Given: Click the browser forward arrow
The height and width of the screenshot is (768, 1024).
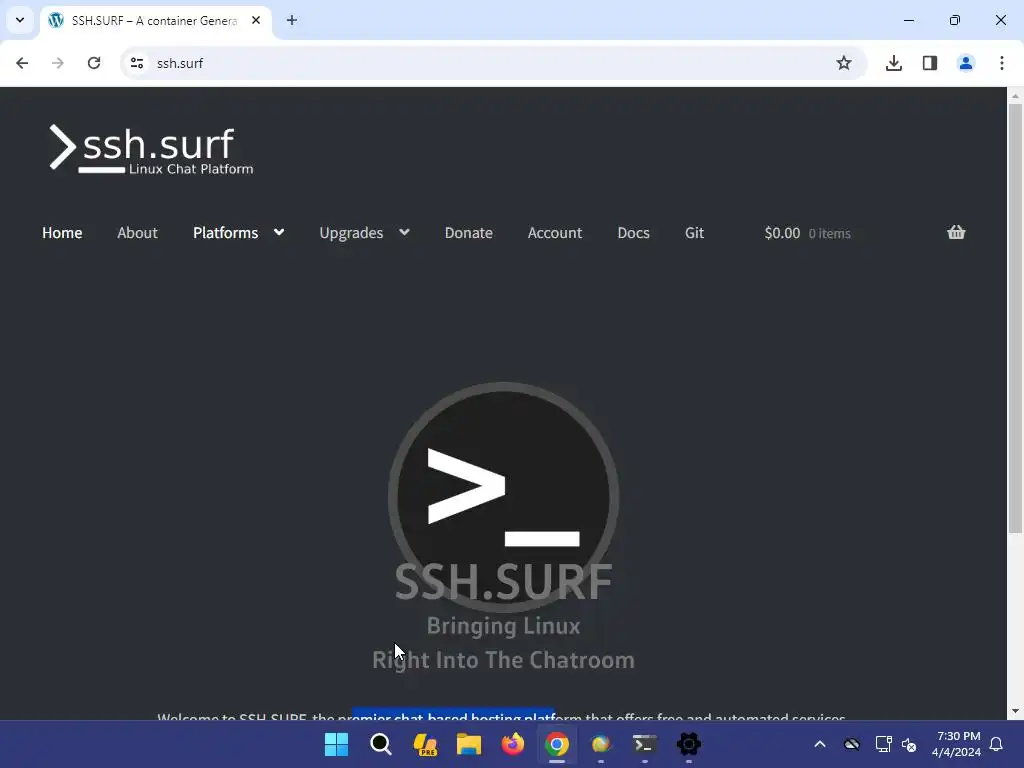Looking at the screenshot, I should point(57,63).
